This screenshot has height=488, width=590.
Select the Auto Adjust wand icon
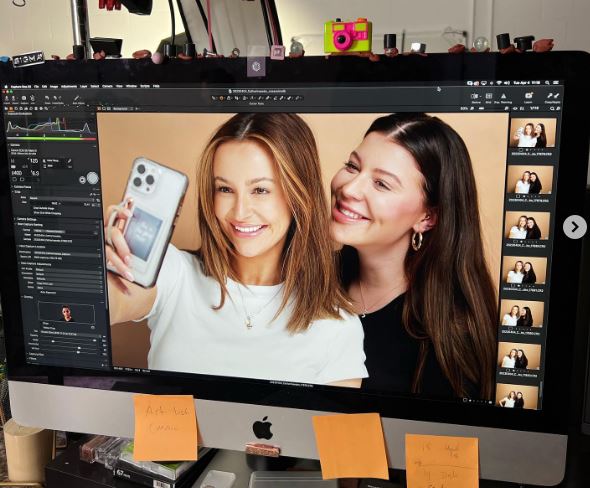point(77,98)
